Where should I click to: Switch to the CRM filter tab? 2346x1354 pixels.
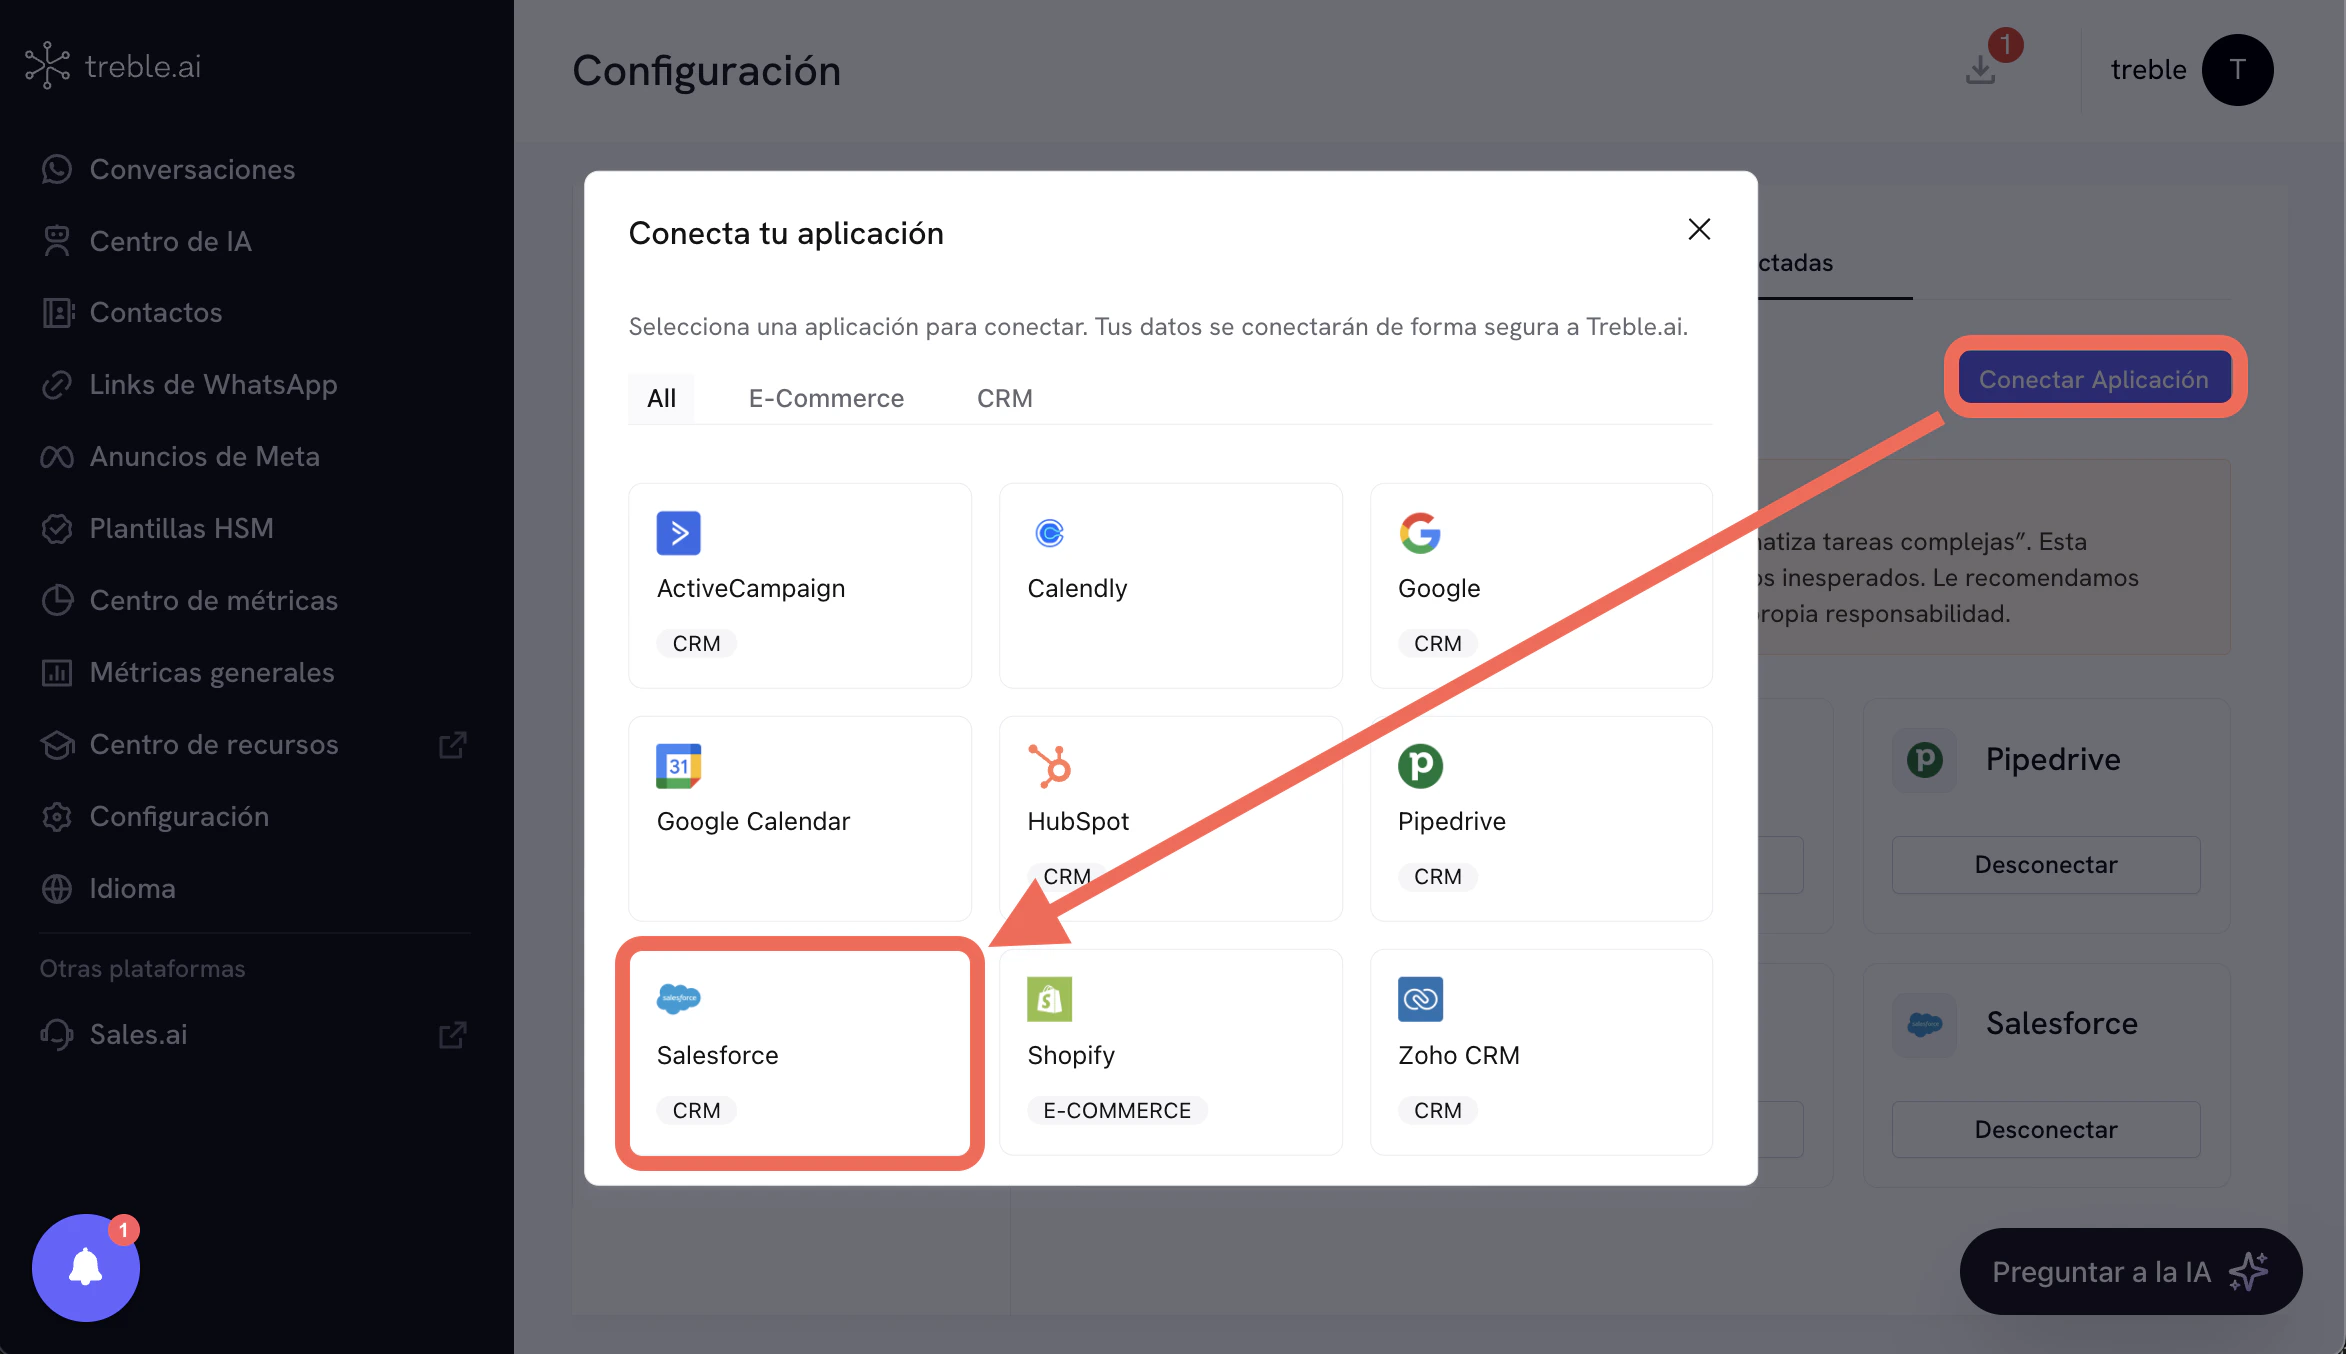[1003, 397]
